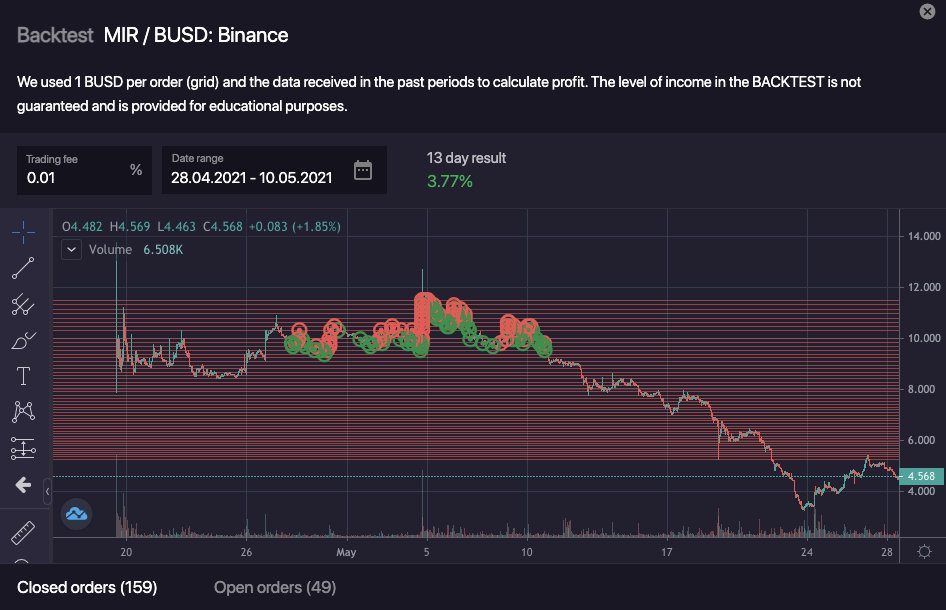
Task: Click the date range 28.04.2021 - 10.05.2021 field
Action: (252, 178)
